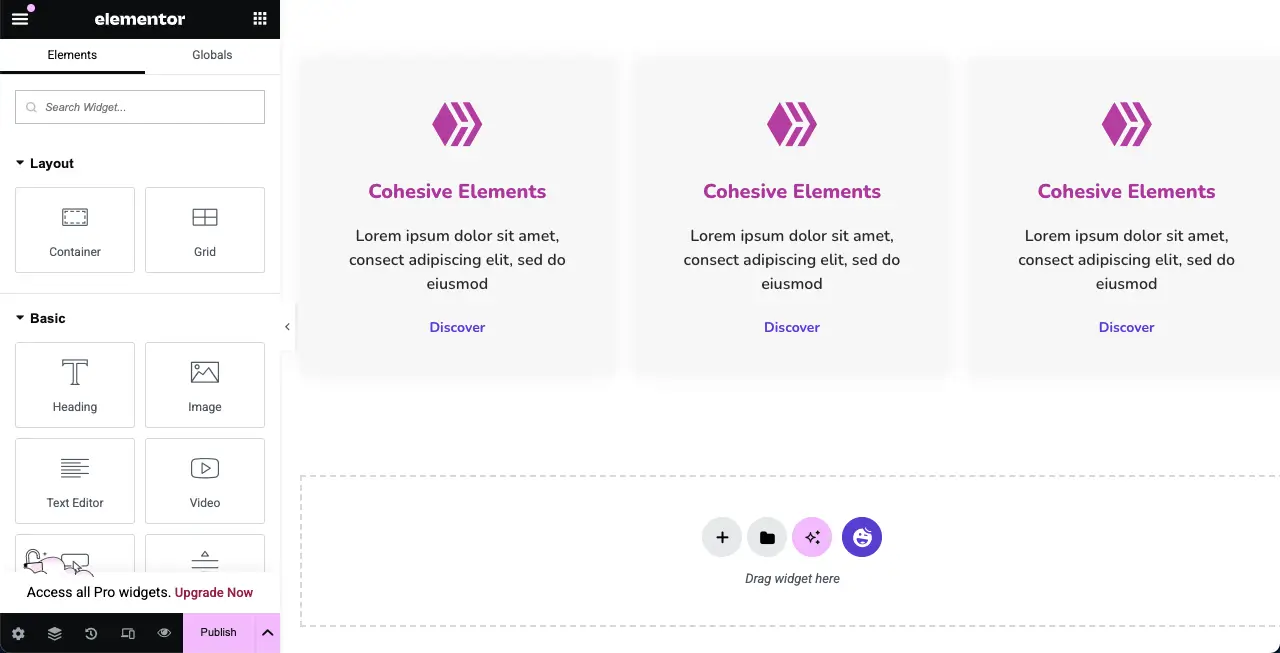Open Responsive Mode device icon
This screenshot has height=653, width=1280.
pyautogui.click(x=128, y=633)
